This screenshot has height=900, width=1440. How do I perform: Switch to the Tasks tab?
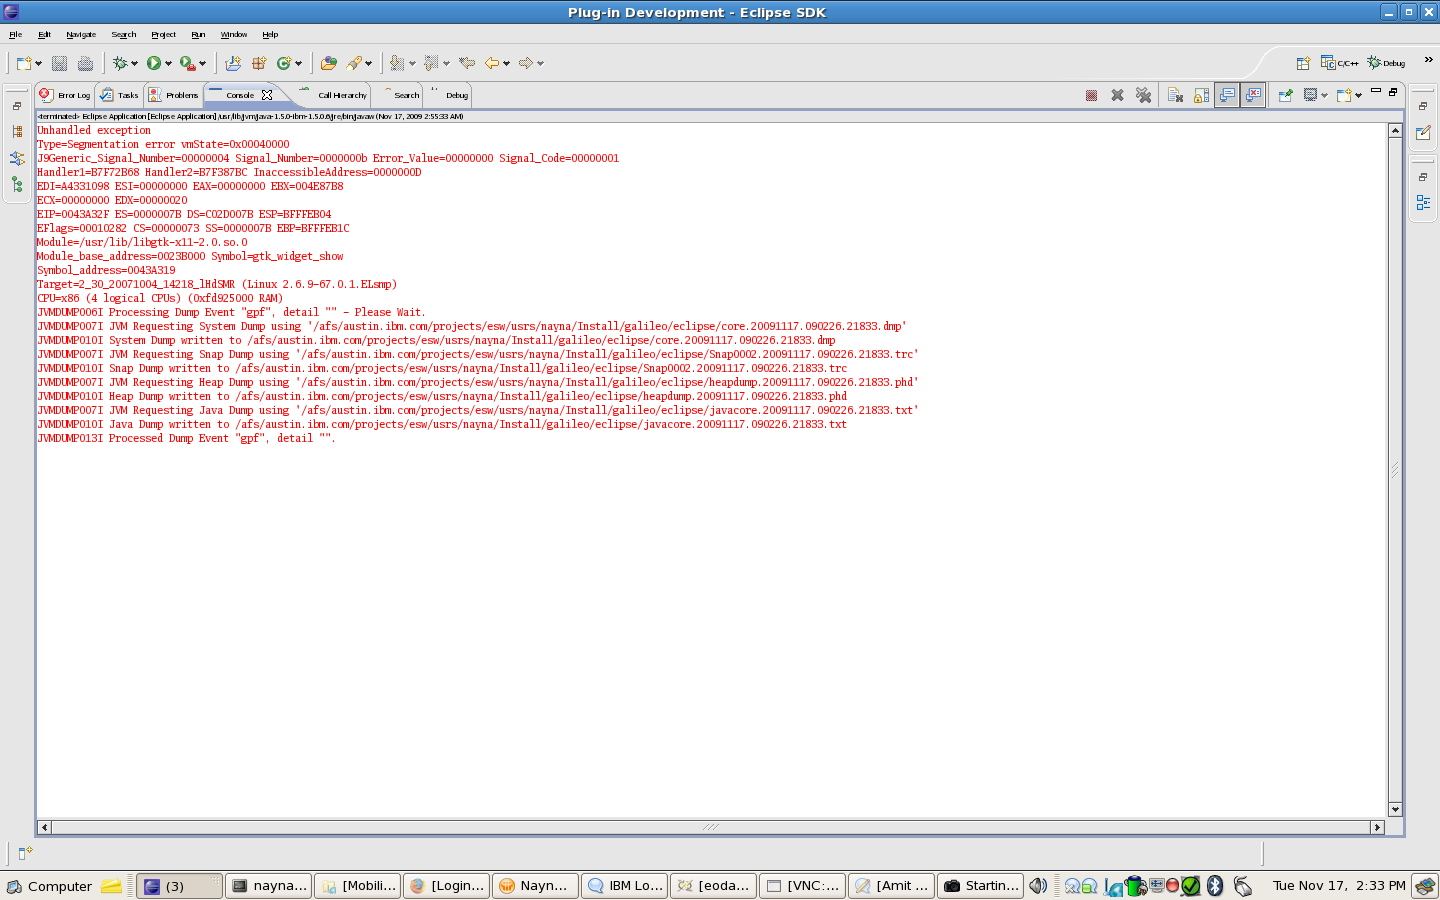pos(119,95)
